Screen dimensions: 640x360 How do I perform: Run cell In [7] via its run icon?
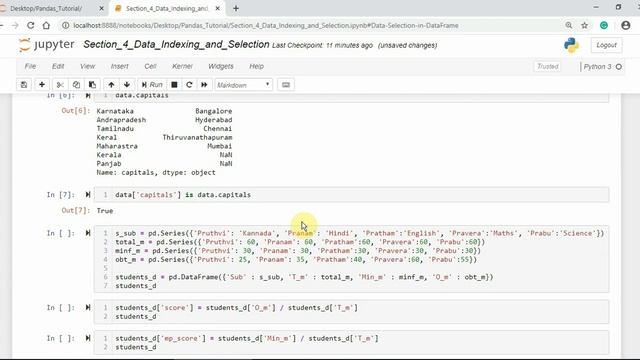point(88,195)
